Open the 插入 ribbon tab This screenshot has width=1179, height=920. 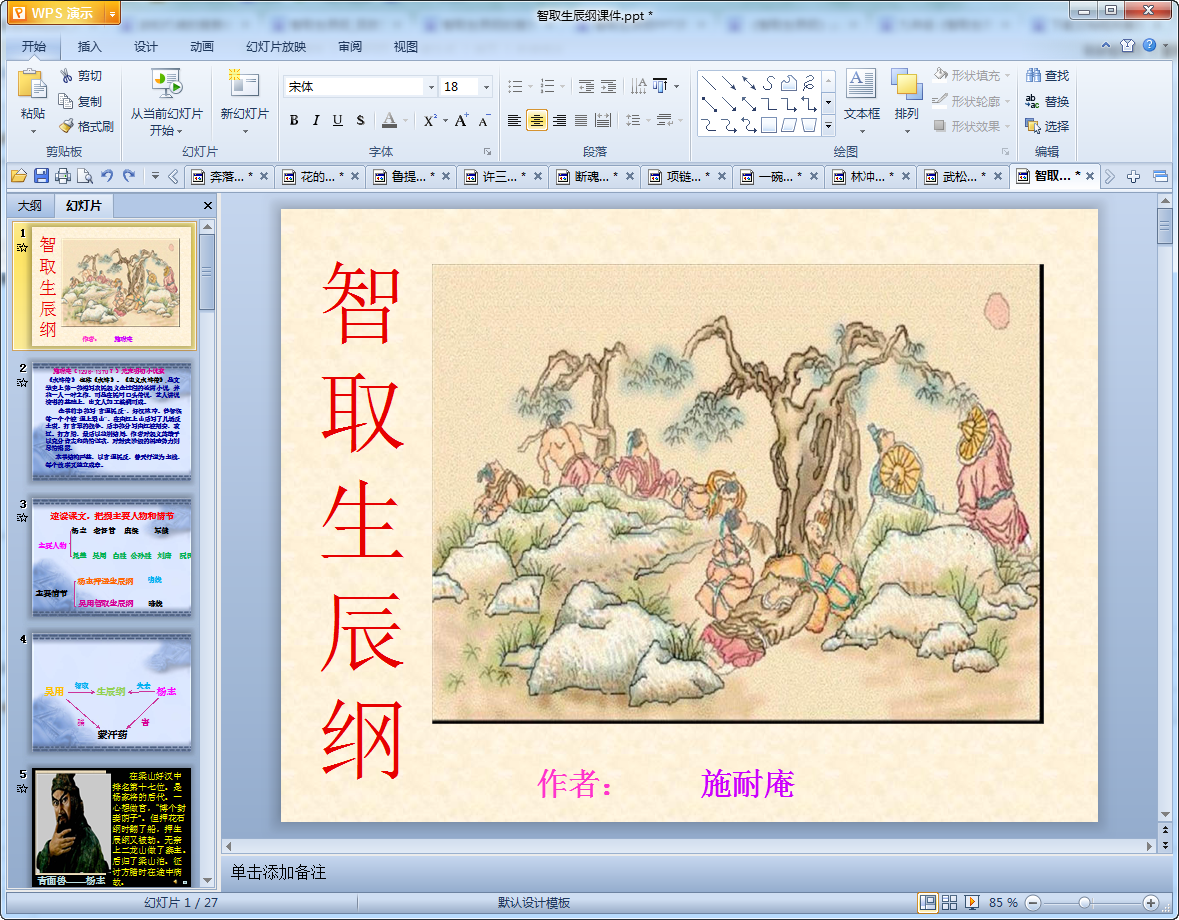click(89, 47)
